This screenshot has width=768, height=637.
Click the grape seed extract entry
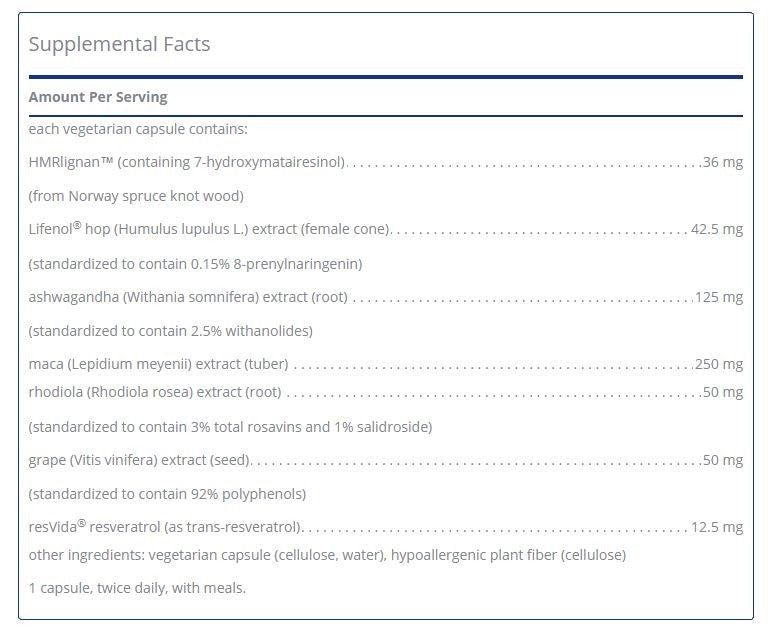point(140,460)
